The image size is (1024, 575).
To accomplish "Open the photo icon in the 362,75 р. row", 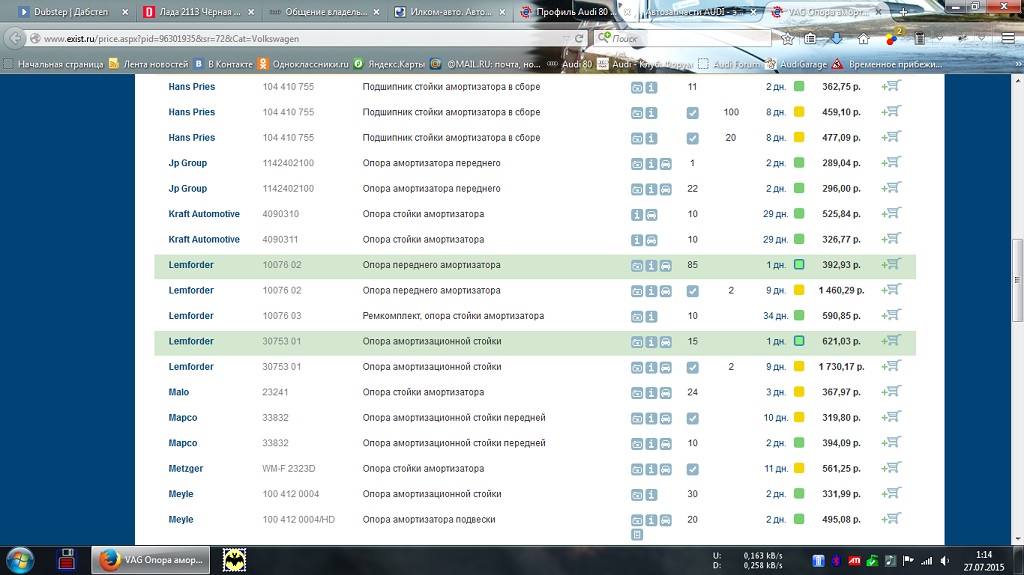I will [637, 88].
